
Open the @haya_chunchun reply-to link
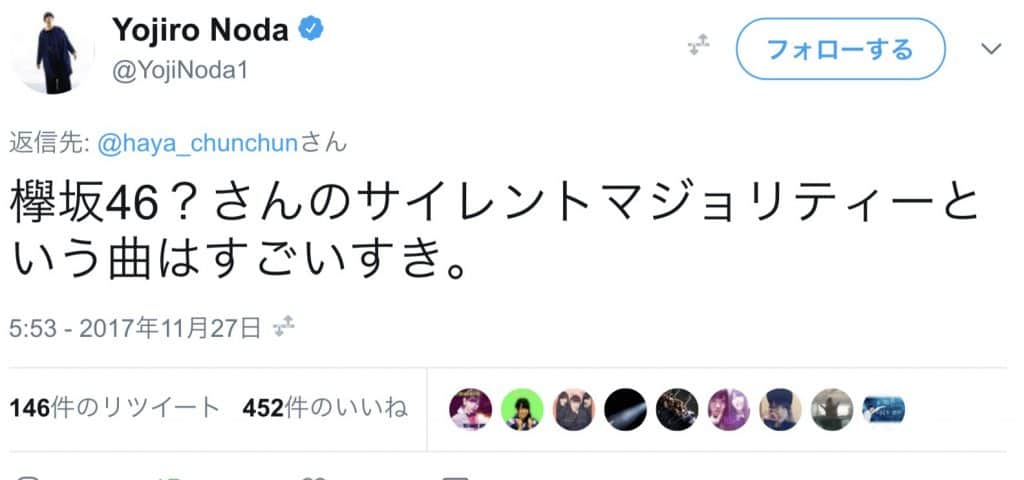point(198,144)
